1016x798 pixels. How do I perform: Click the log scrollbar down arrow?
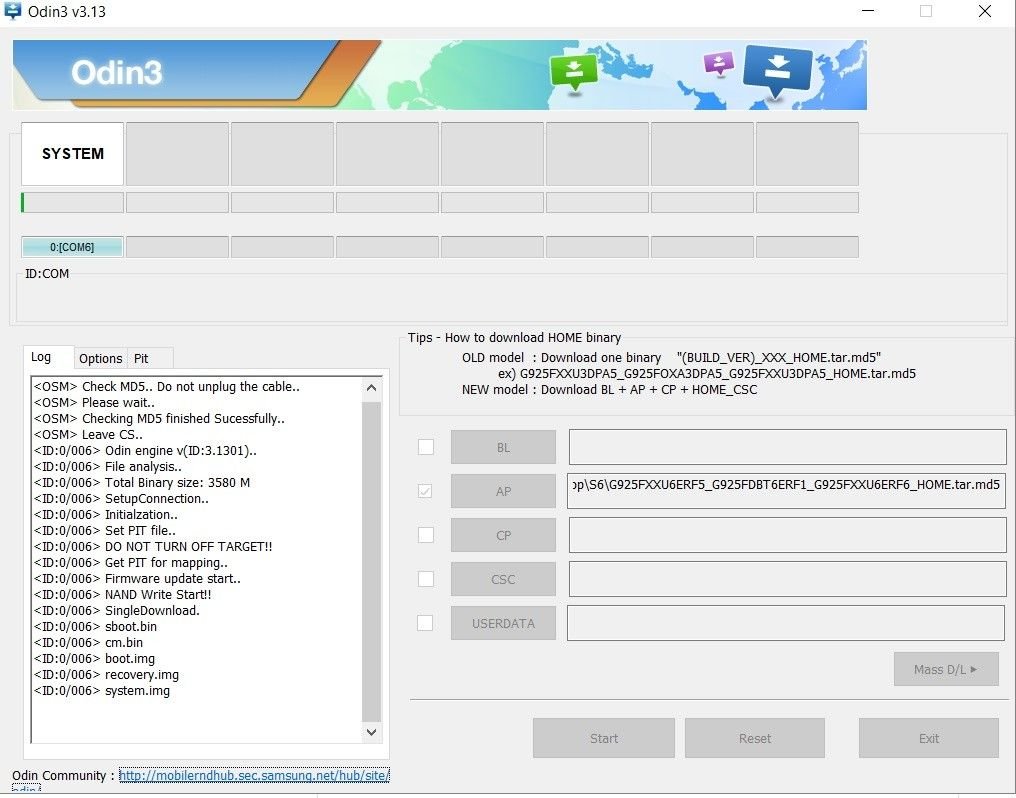pyautogui.click(x=371, y=732)
